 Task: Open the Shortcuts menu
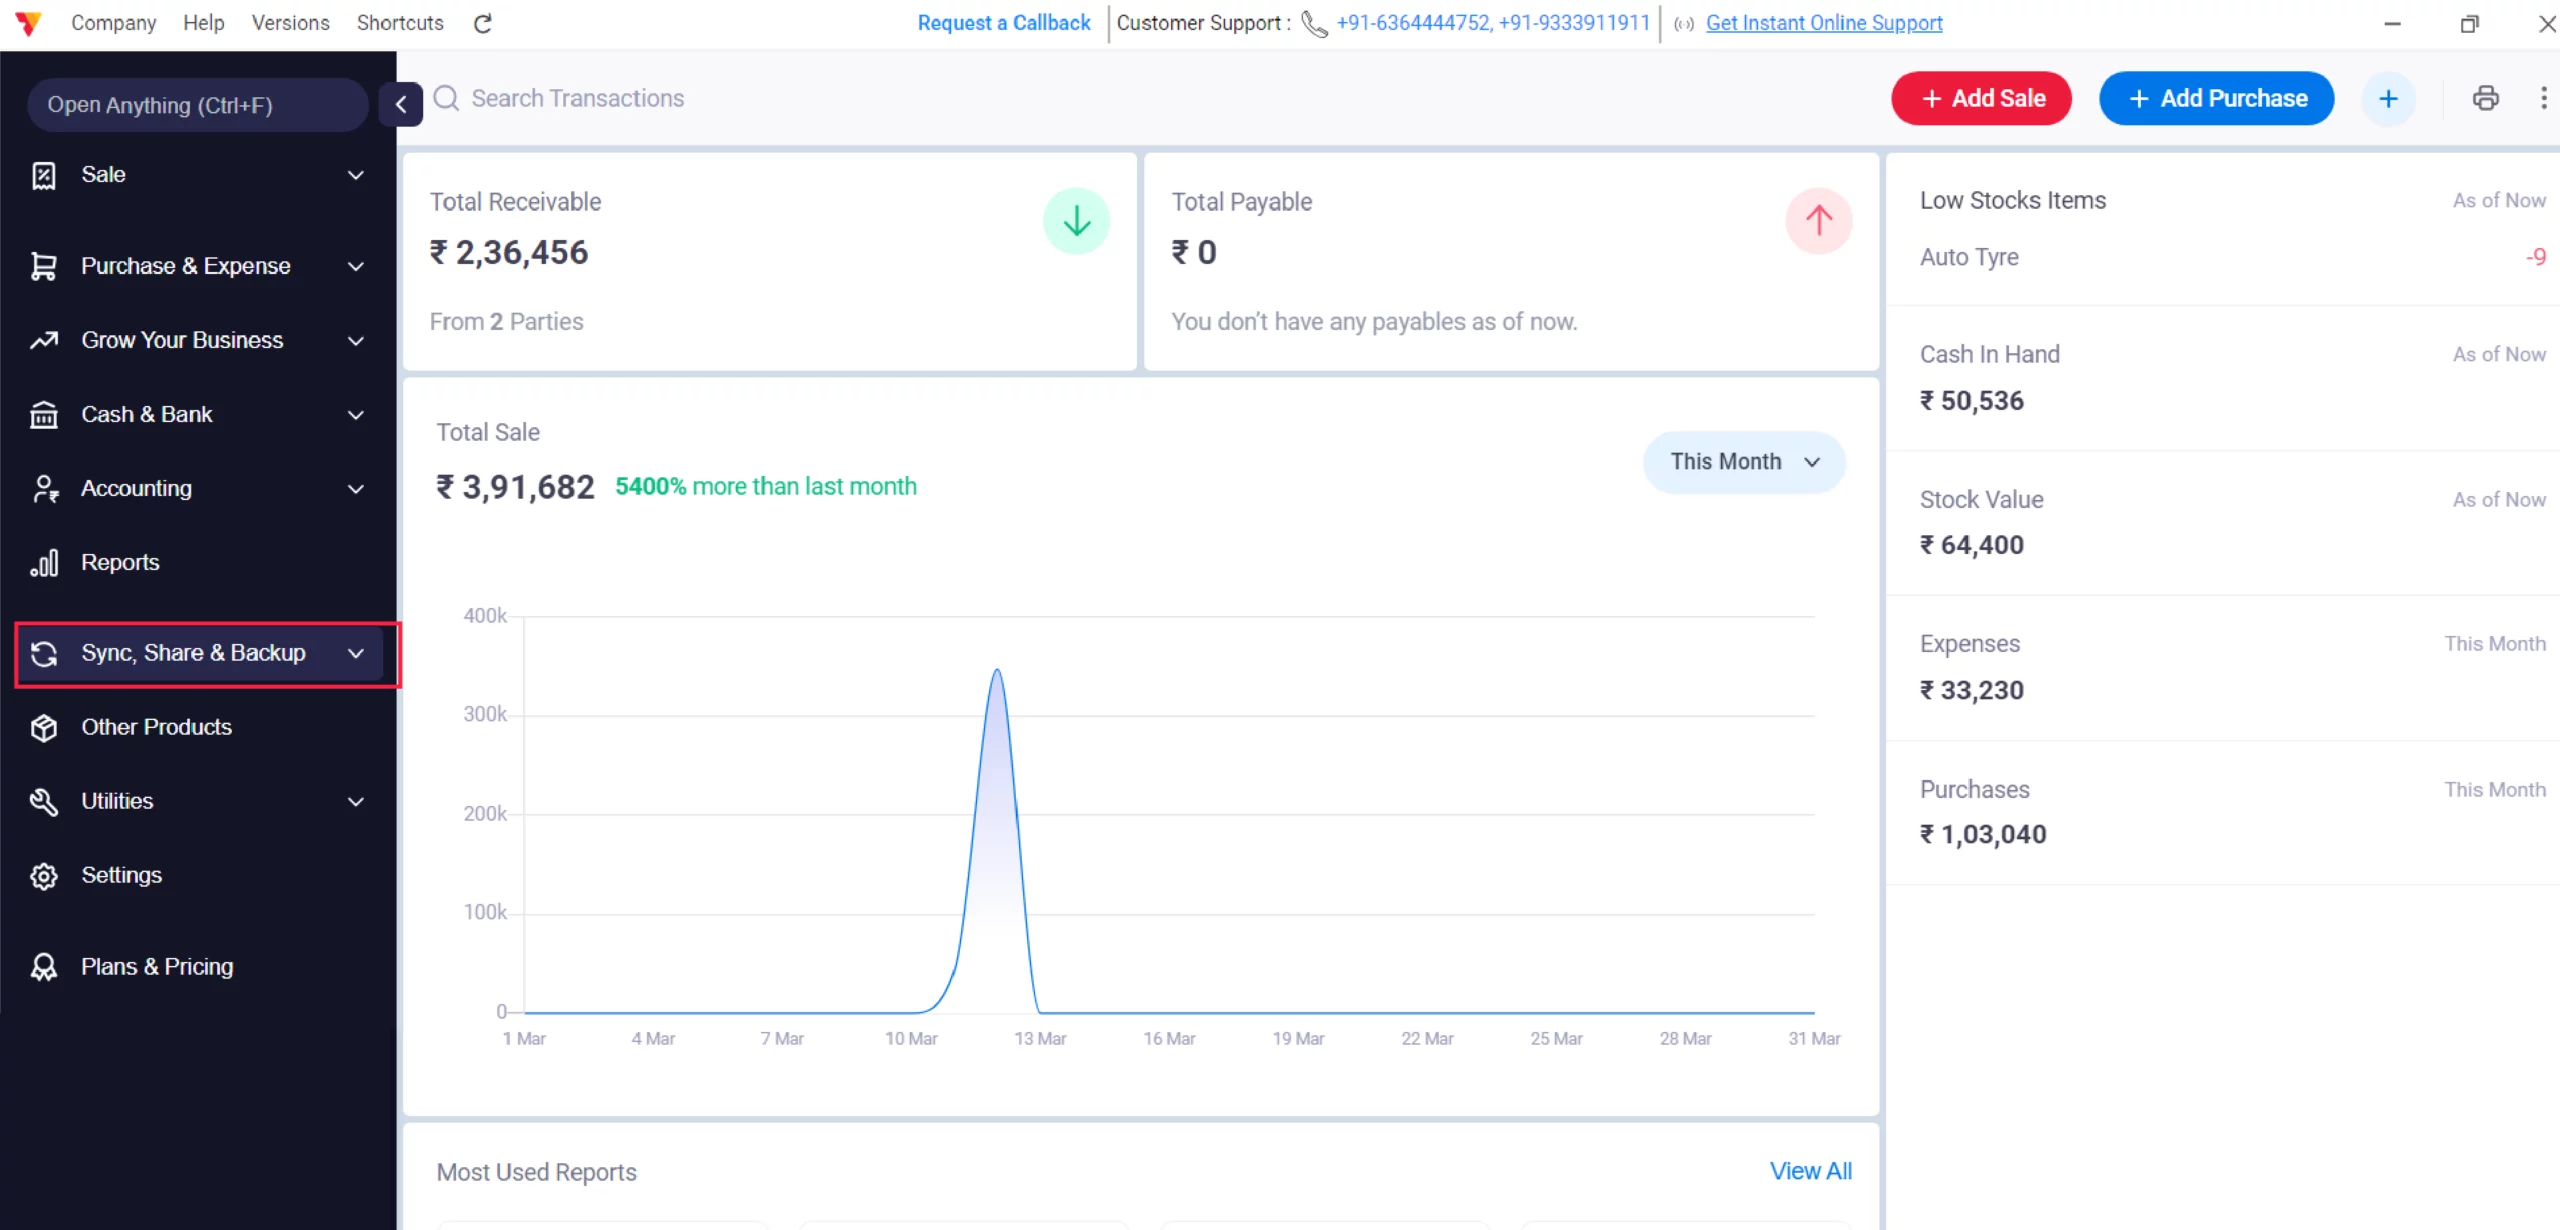click(400, 23)
